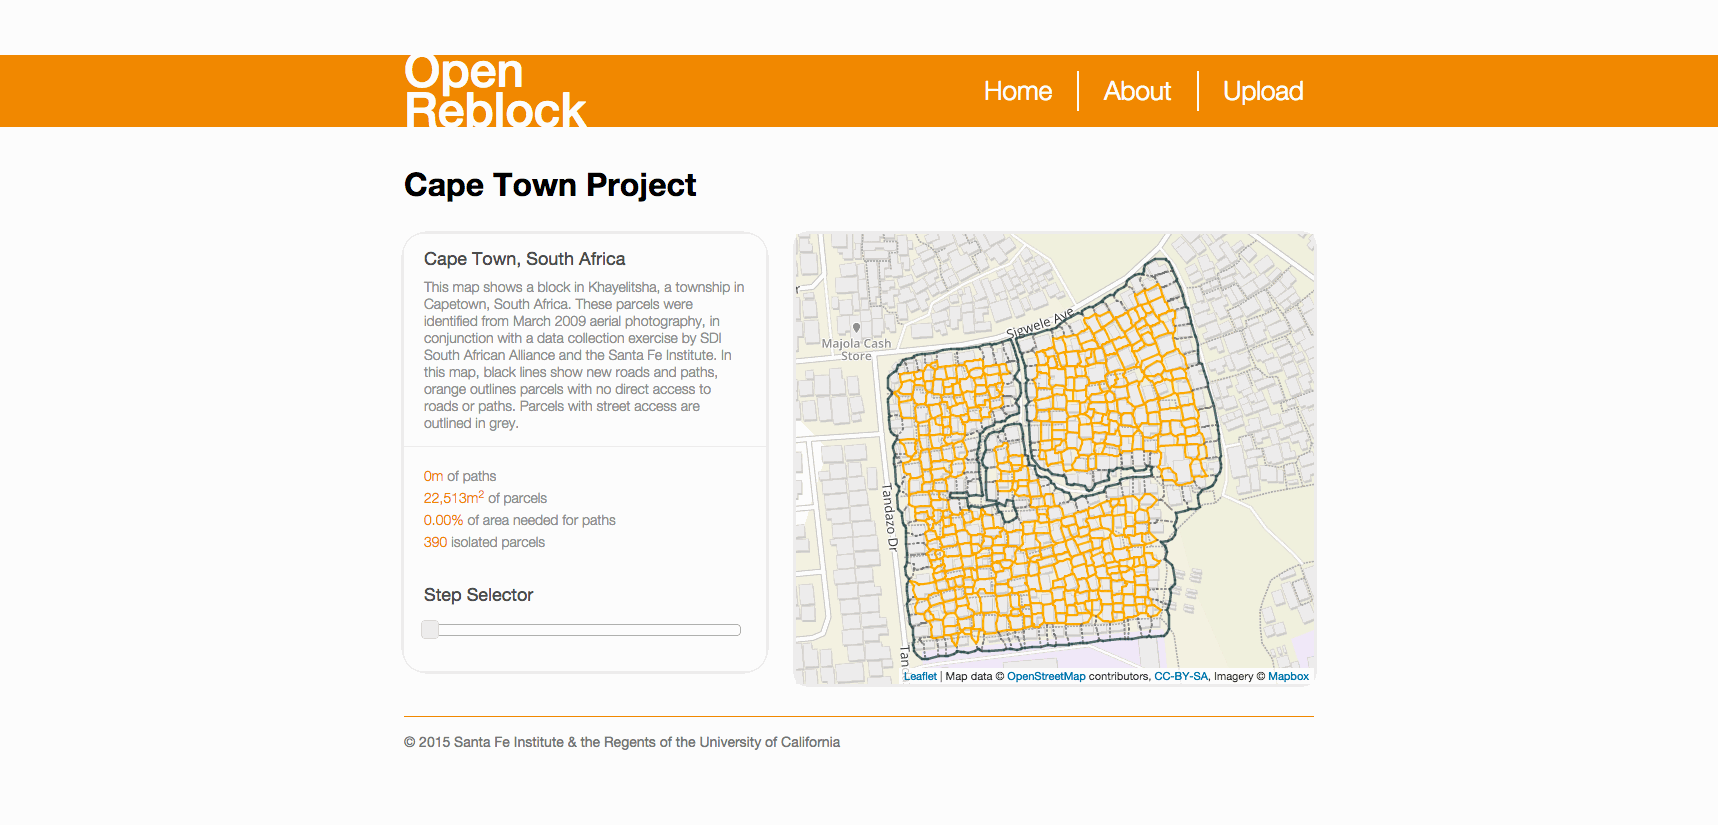The image size is (1718, 825).
Task: Click the Sigwele Ave street label on map
Action: (x=1039, y=323)
